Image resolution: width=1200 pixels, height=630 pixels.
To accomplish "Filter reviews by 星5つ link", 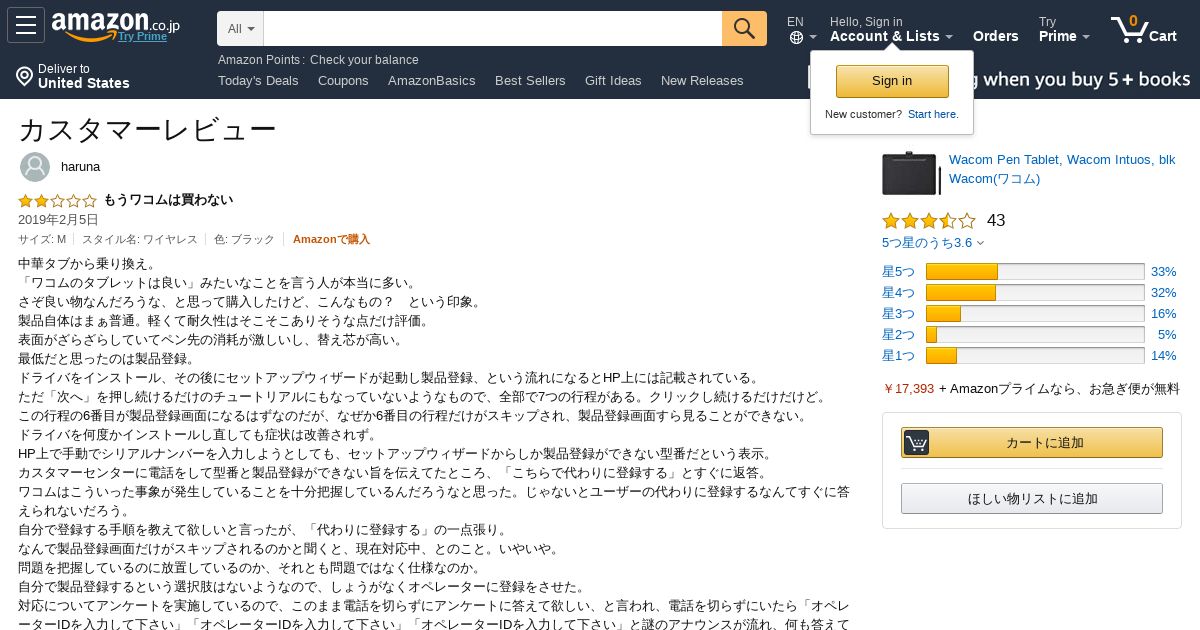I will click(x=898, y=272).
